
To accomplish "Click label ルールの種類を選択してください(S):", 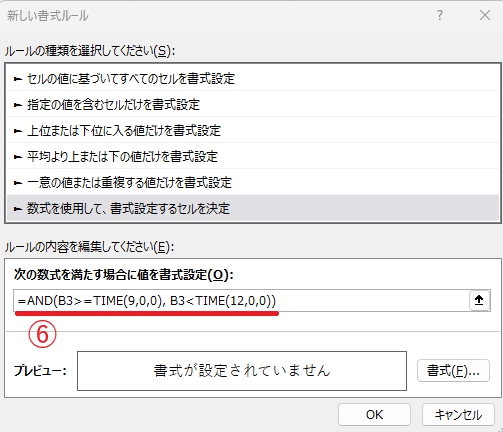I will 90,51.
